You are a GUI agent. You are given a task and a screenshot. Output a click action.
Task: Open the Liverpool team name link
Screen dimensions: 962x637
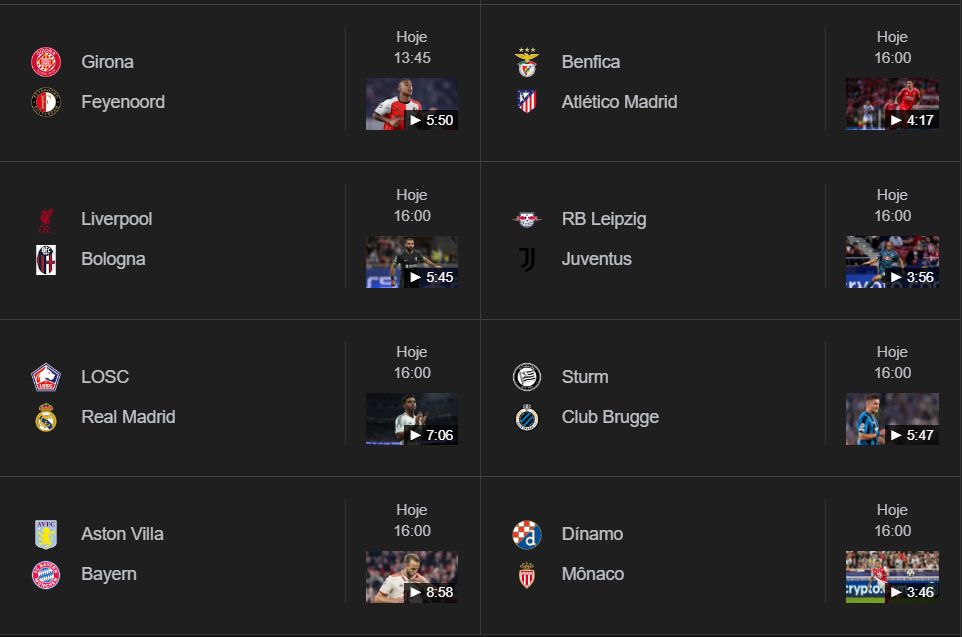[x=117, y=219]
